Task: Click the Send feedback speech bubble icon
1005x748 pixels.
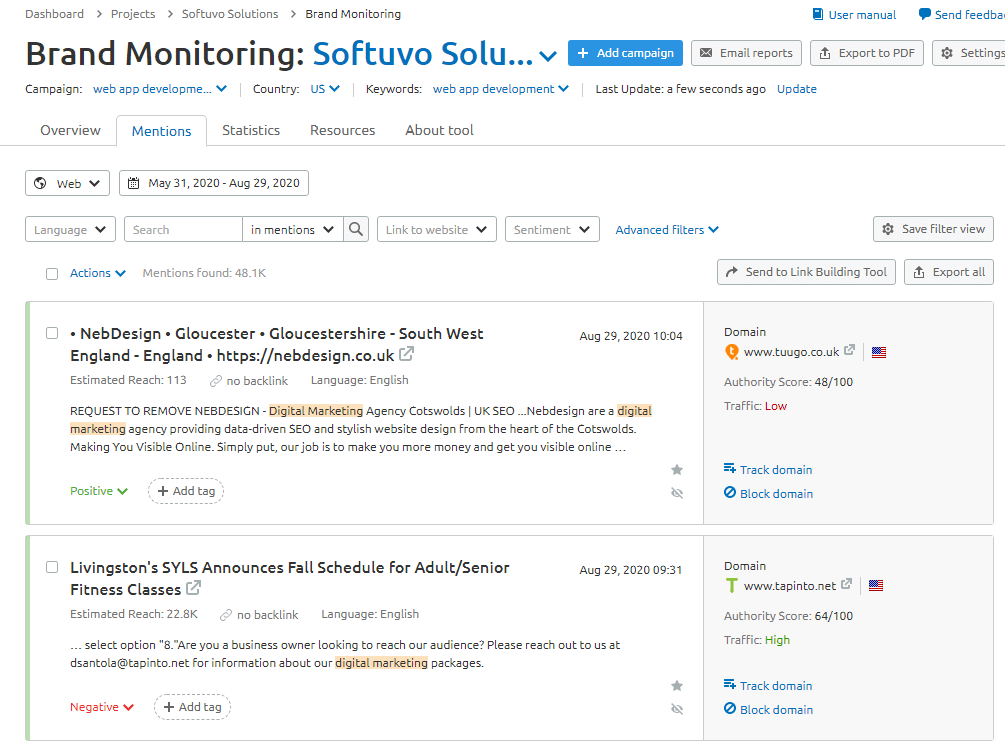Action: point(924,14)
